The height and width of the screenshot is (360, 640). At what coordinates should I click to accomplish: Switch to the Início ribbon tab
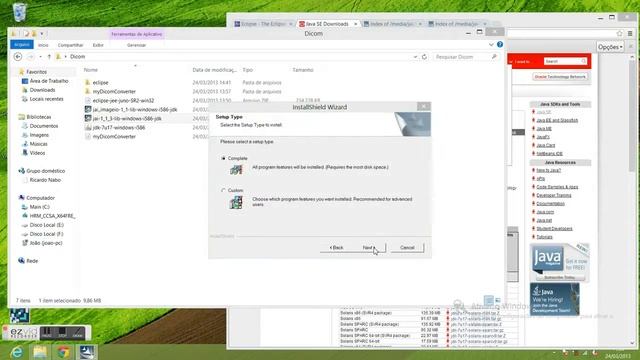[x=43, y=45]
